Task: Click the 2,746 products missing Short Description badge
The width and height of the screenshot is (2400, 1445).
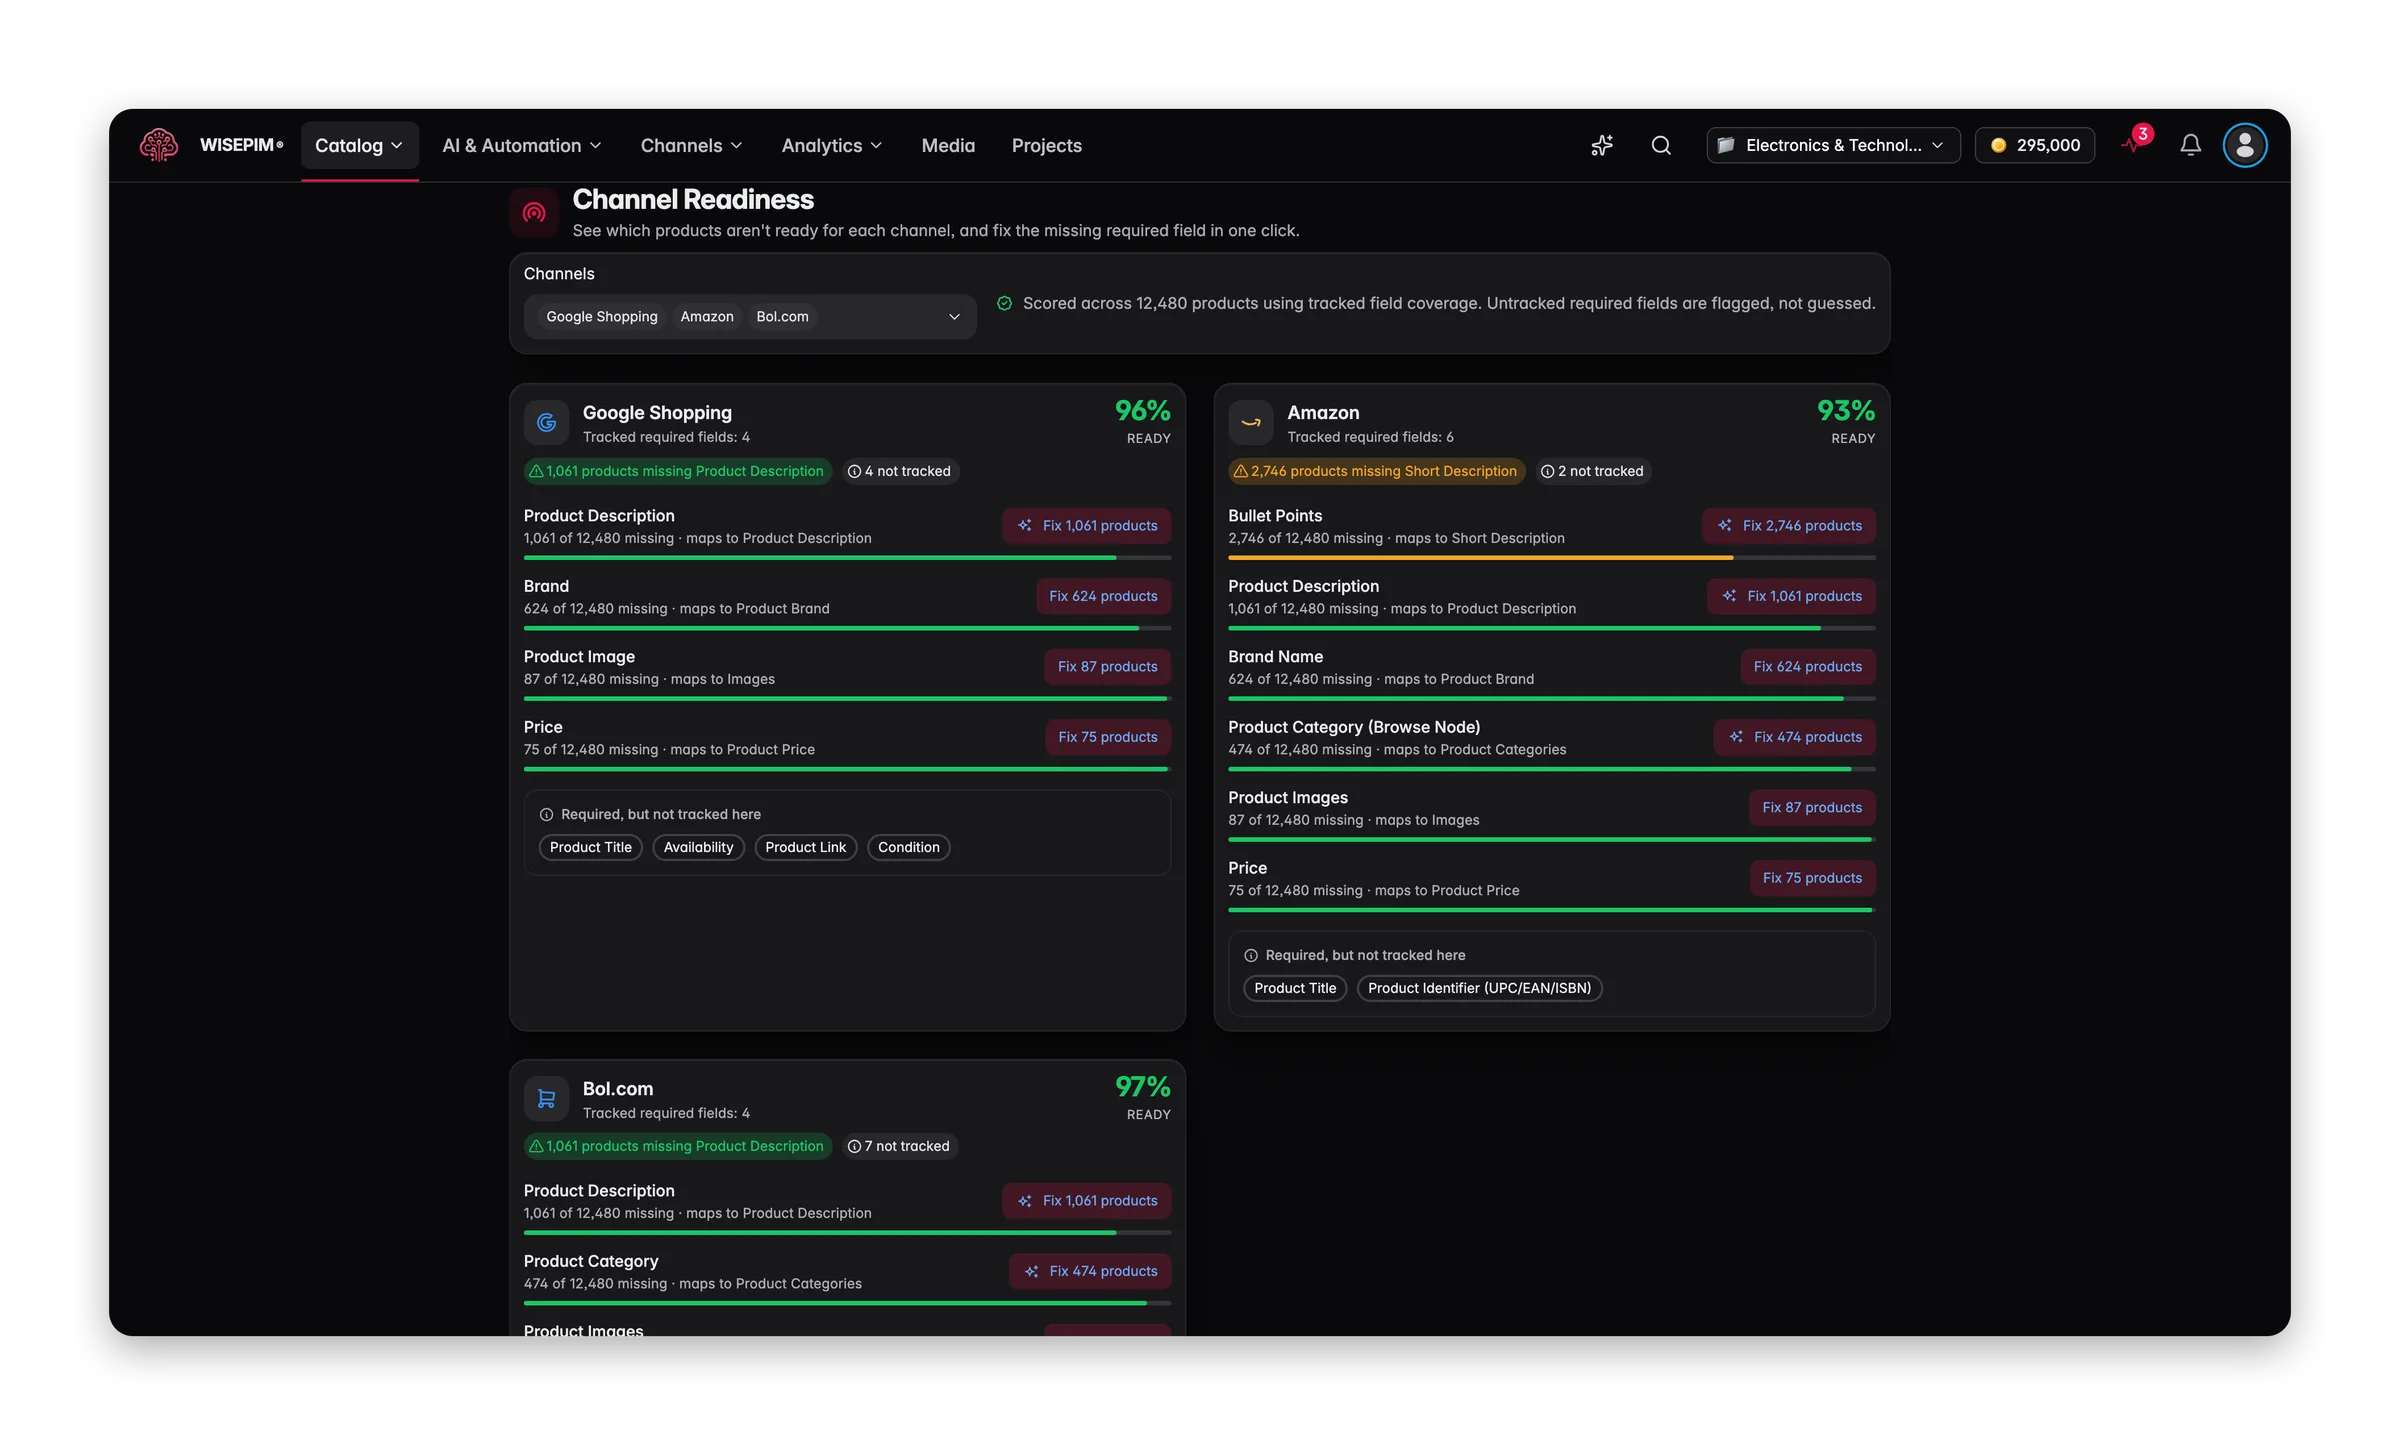Action: click(1376, 471)
